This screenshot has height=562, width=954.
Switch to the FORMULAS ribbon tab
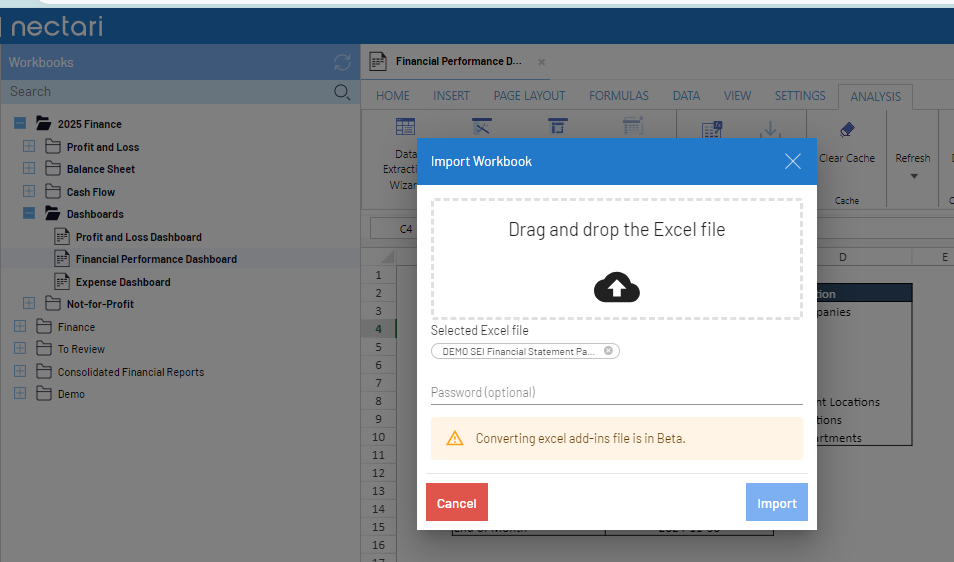(618, 96)
